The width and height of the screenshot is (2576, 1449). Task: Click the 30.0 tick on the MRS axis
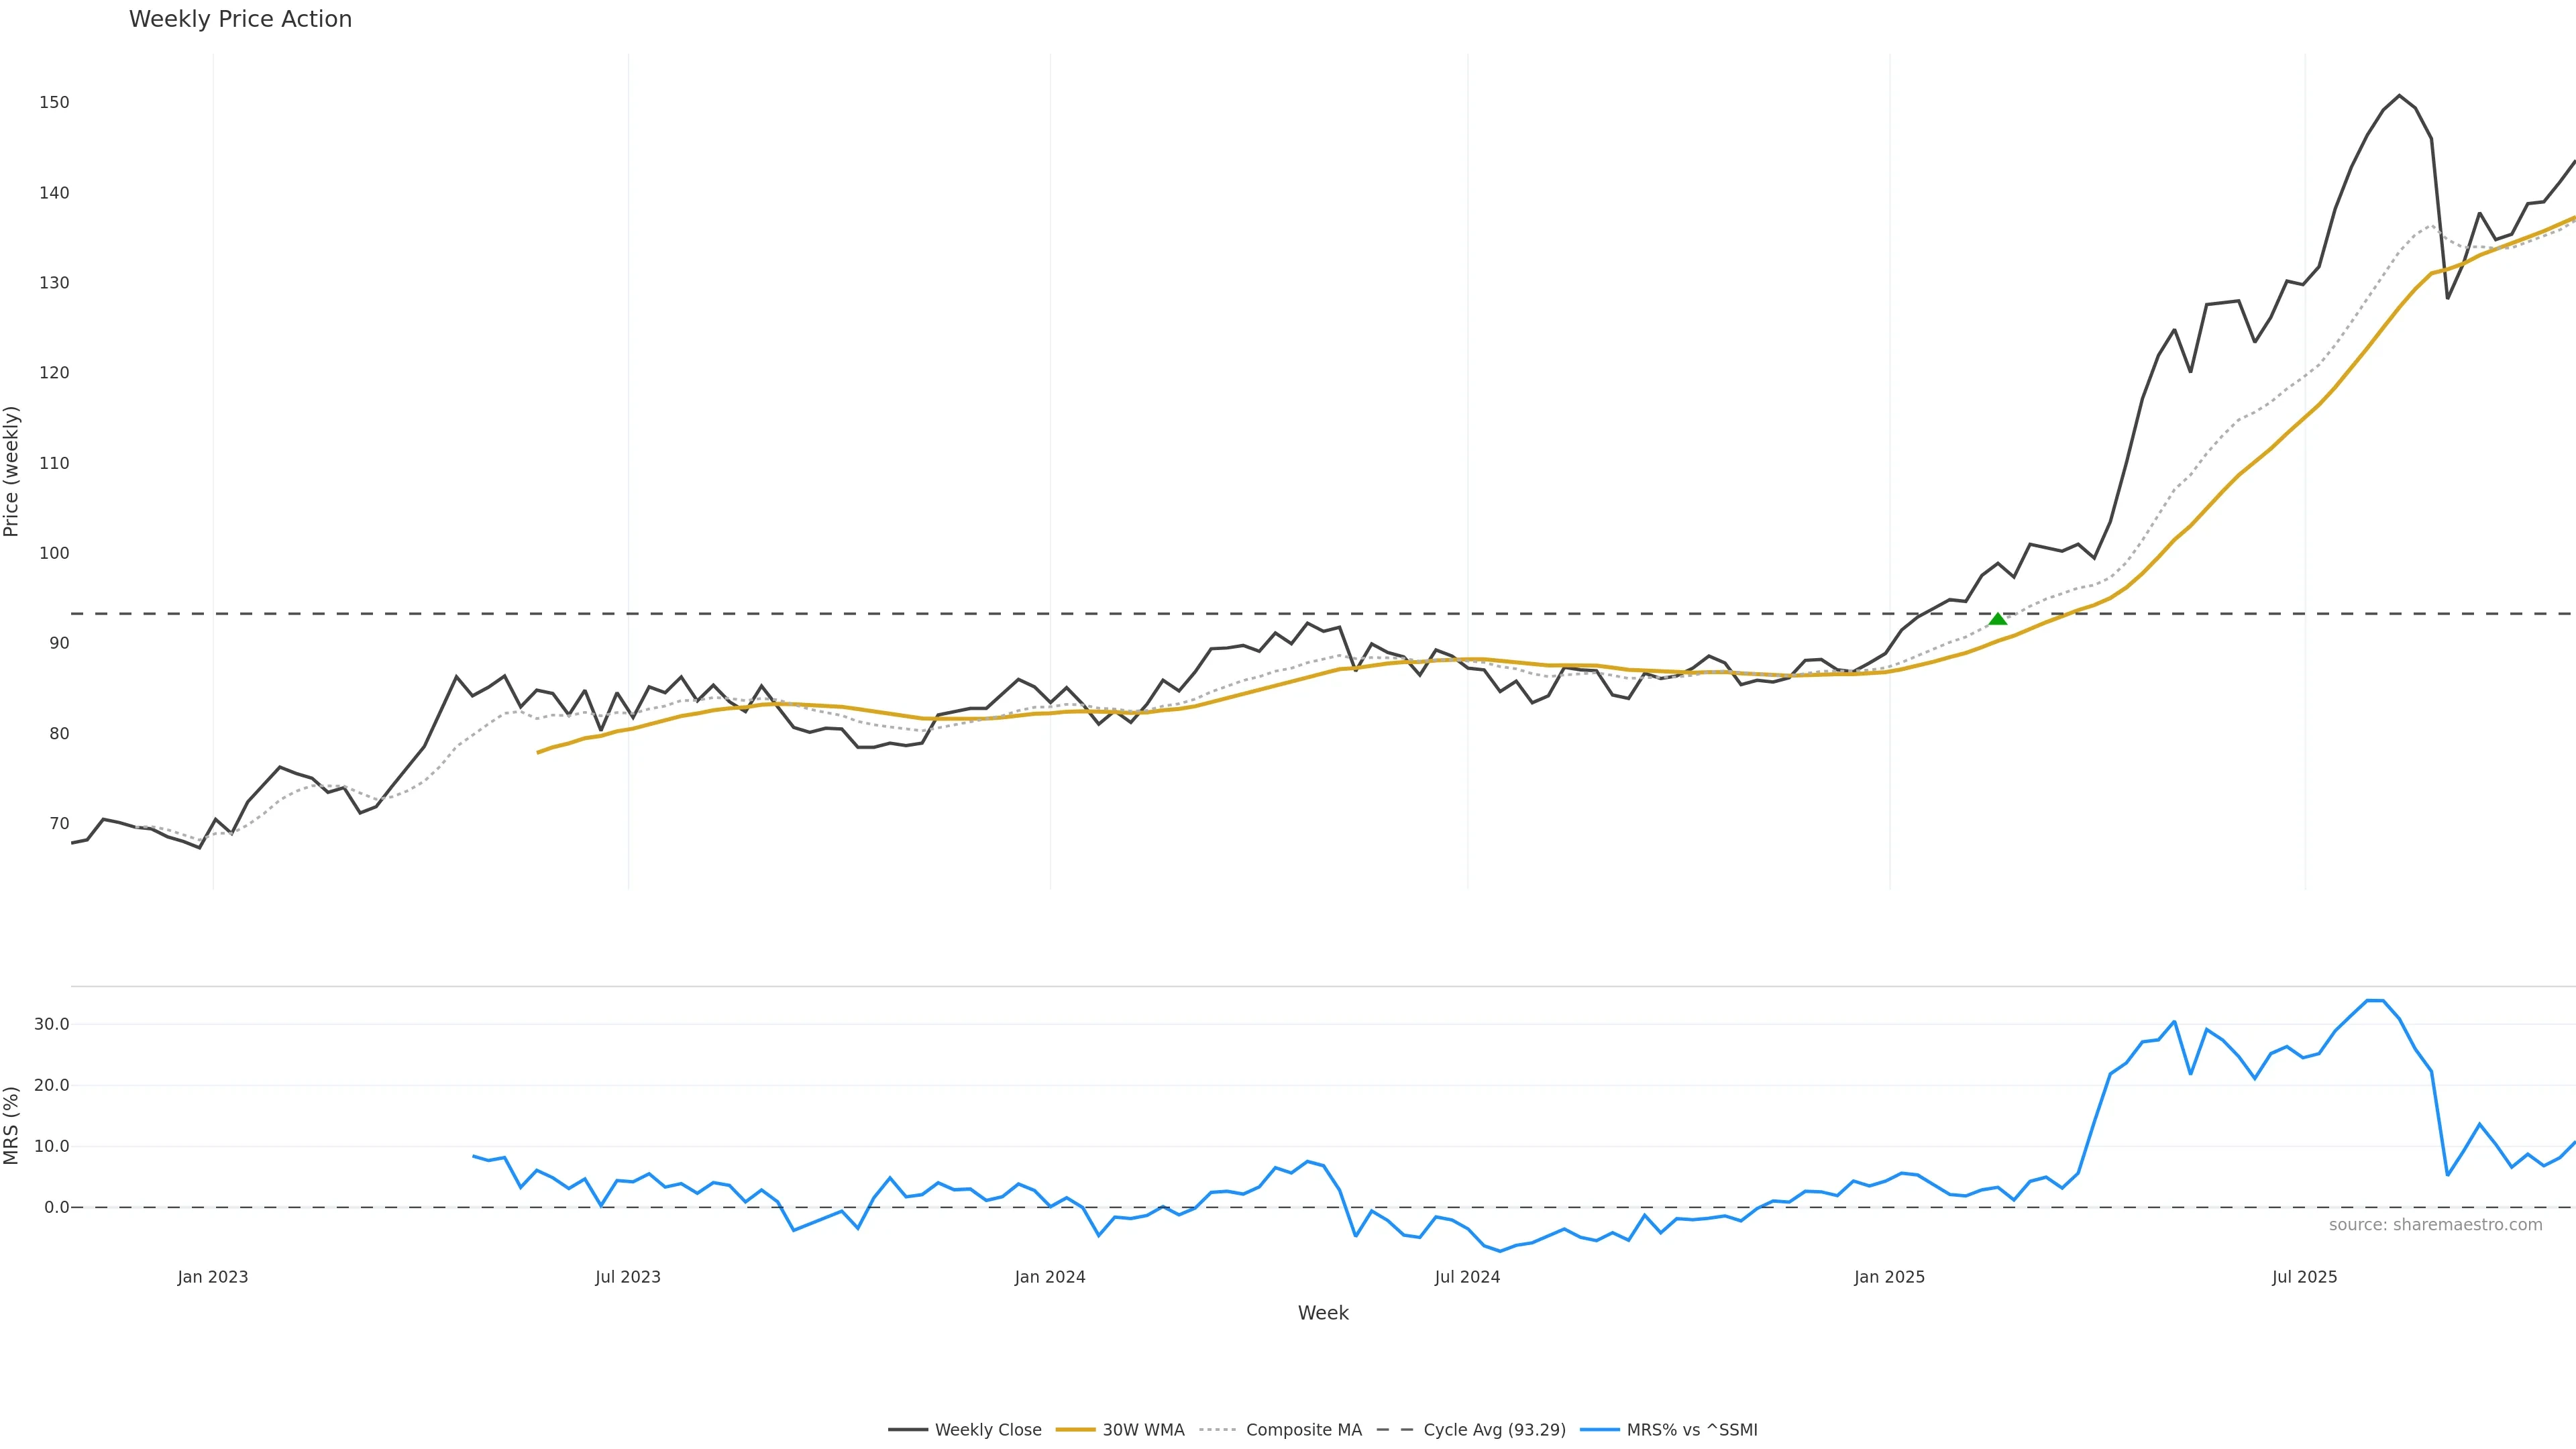51,1024
